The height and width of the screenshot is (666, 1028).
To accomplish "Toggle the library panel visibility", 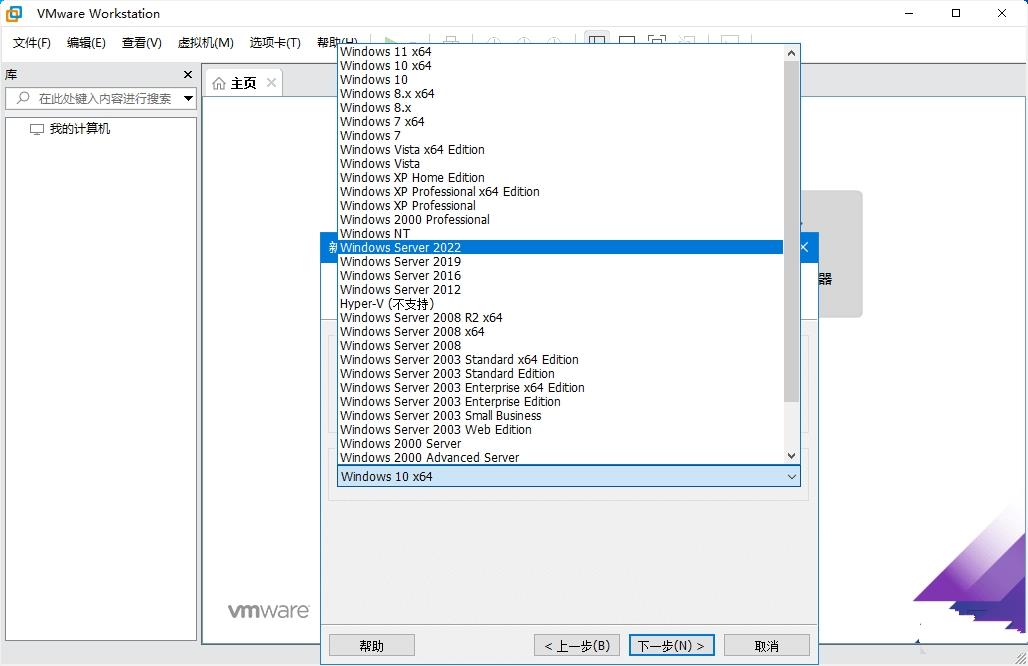I will click(596, 38).
